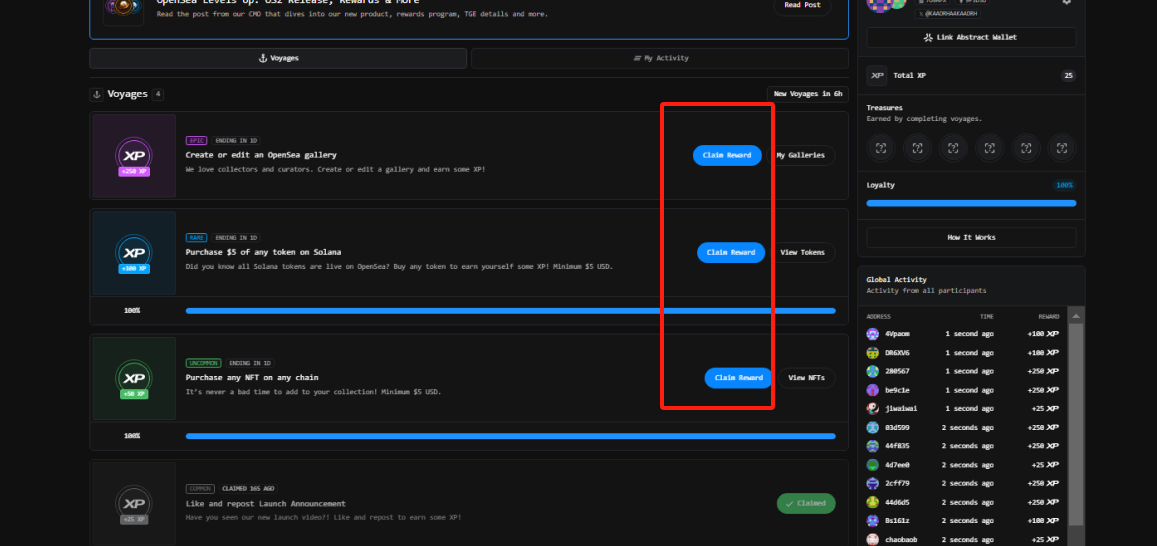Open avatar of address 2cff79
Viewport: 1157px width, 546px height.
click(873, 483)
